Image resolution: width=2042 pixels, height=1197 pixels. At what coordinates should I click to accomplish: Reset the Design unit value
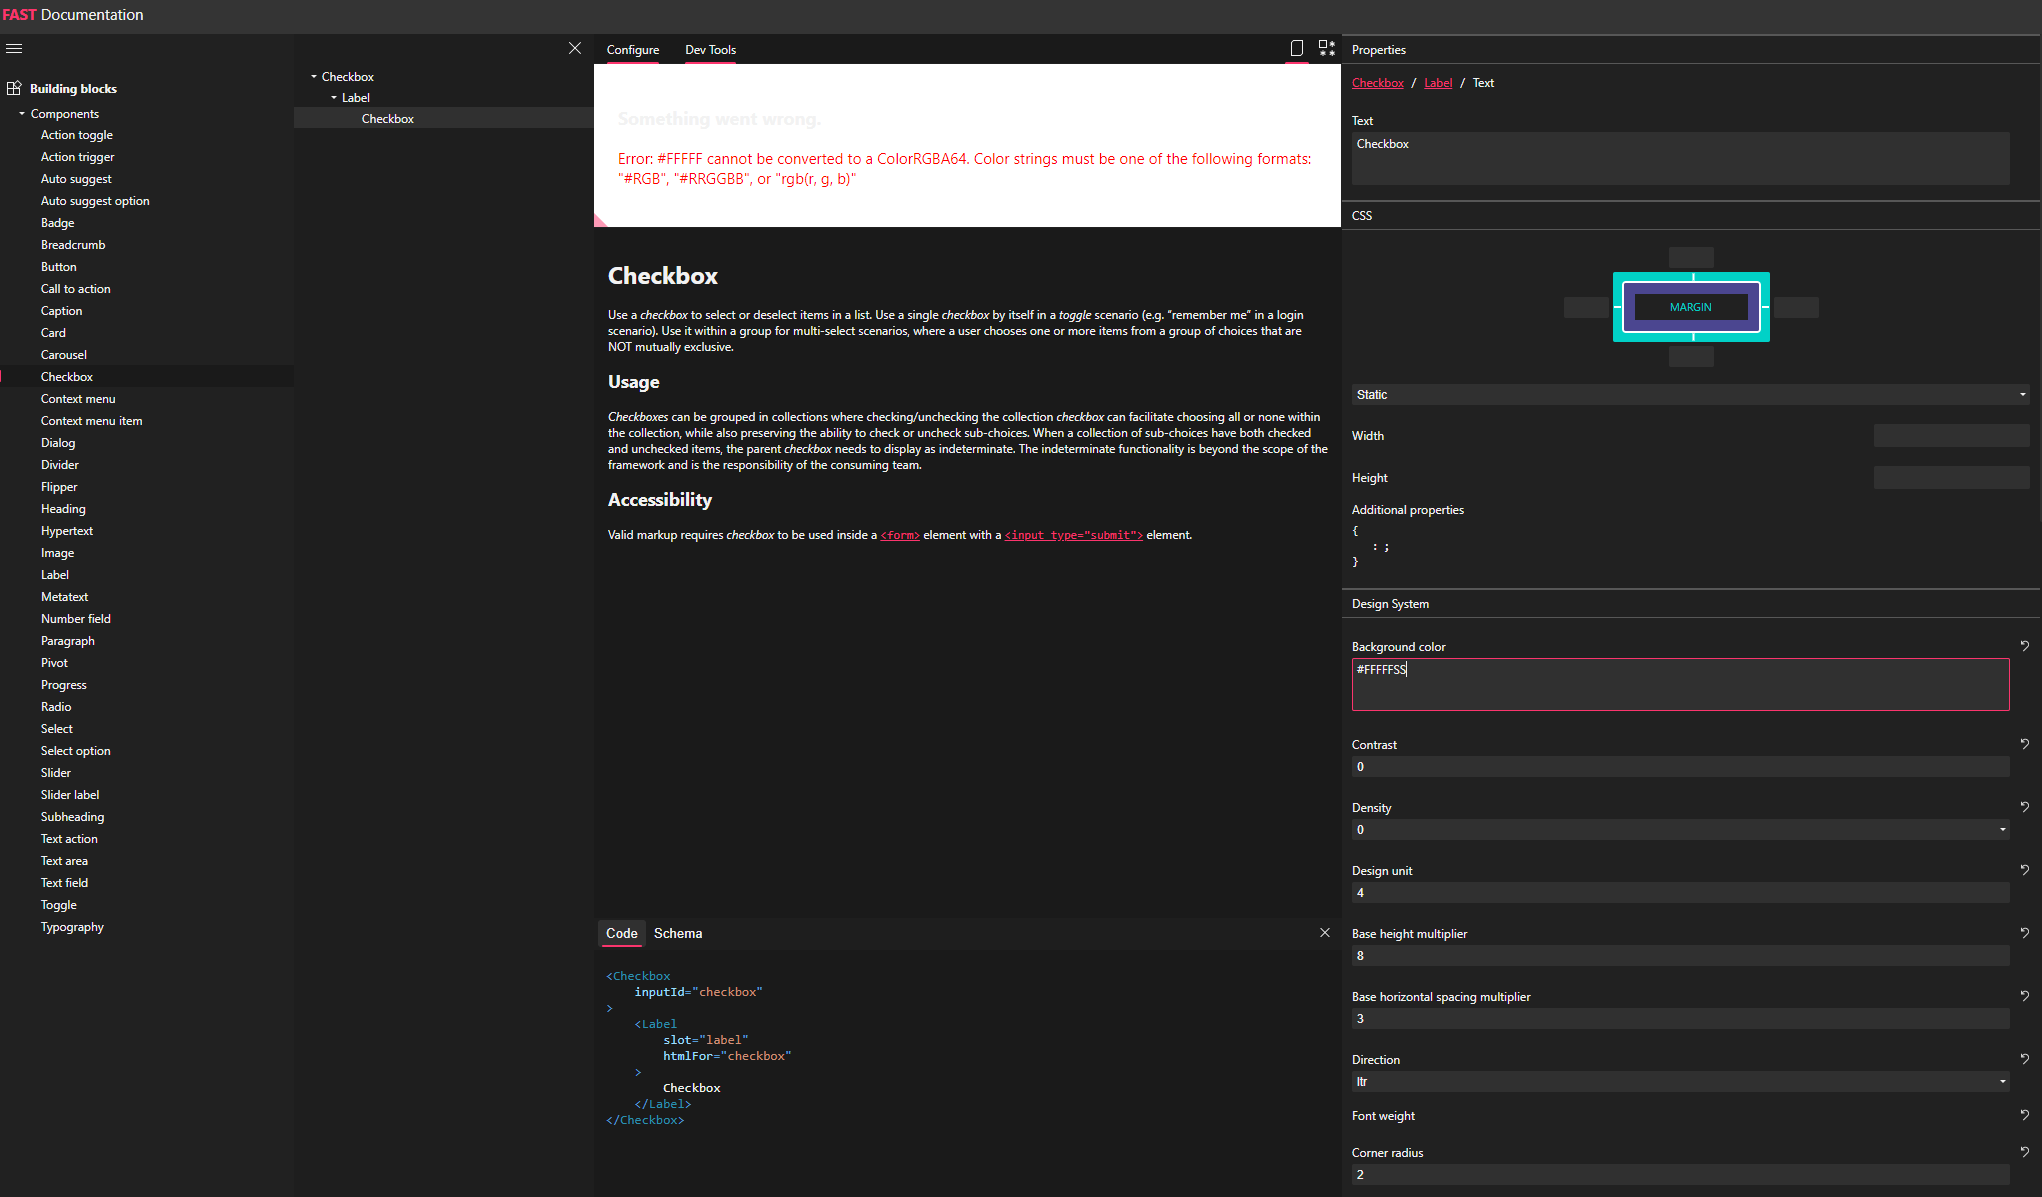pos(2024,870)
